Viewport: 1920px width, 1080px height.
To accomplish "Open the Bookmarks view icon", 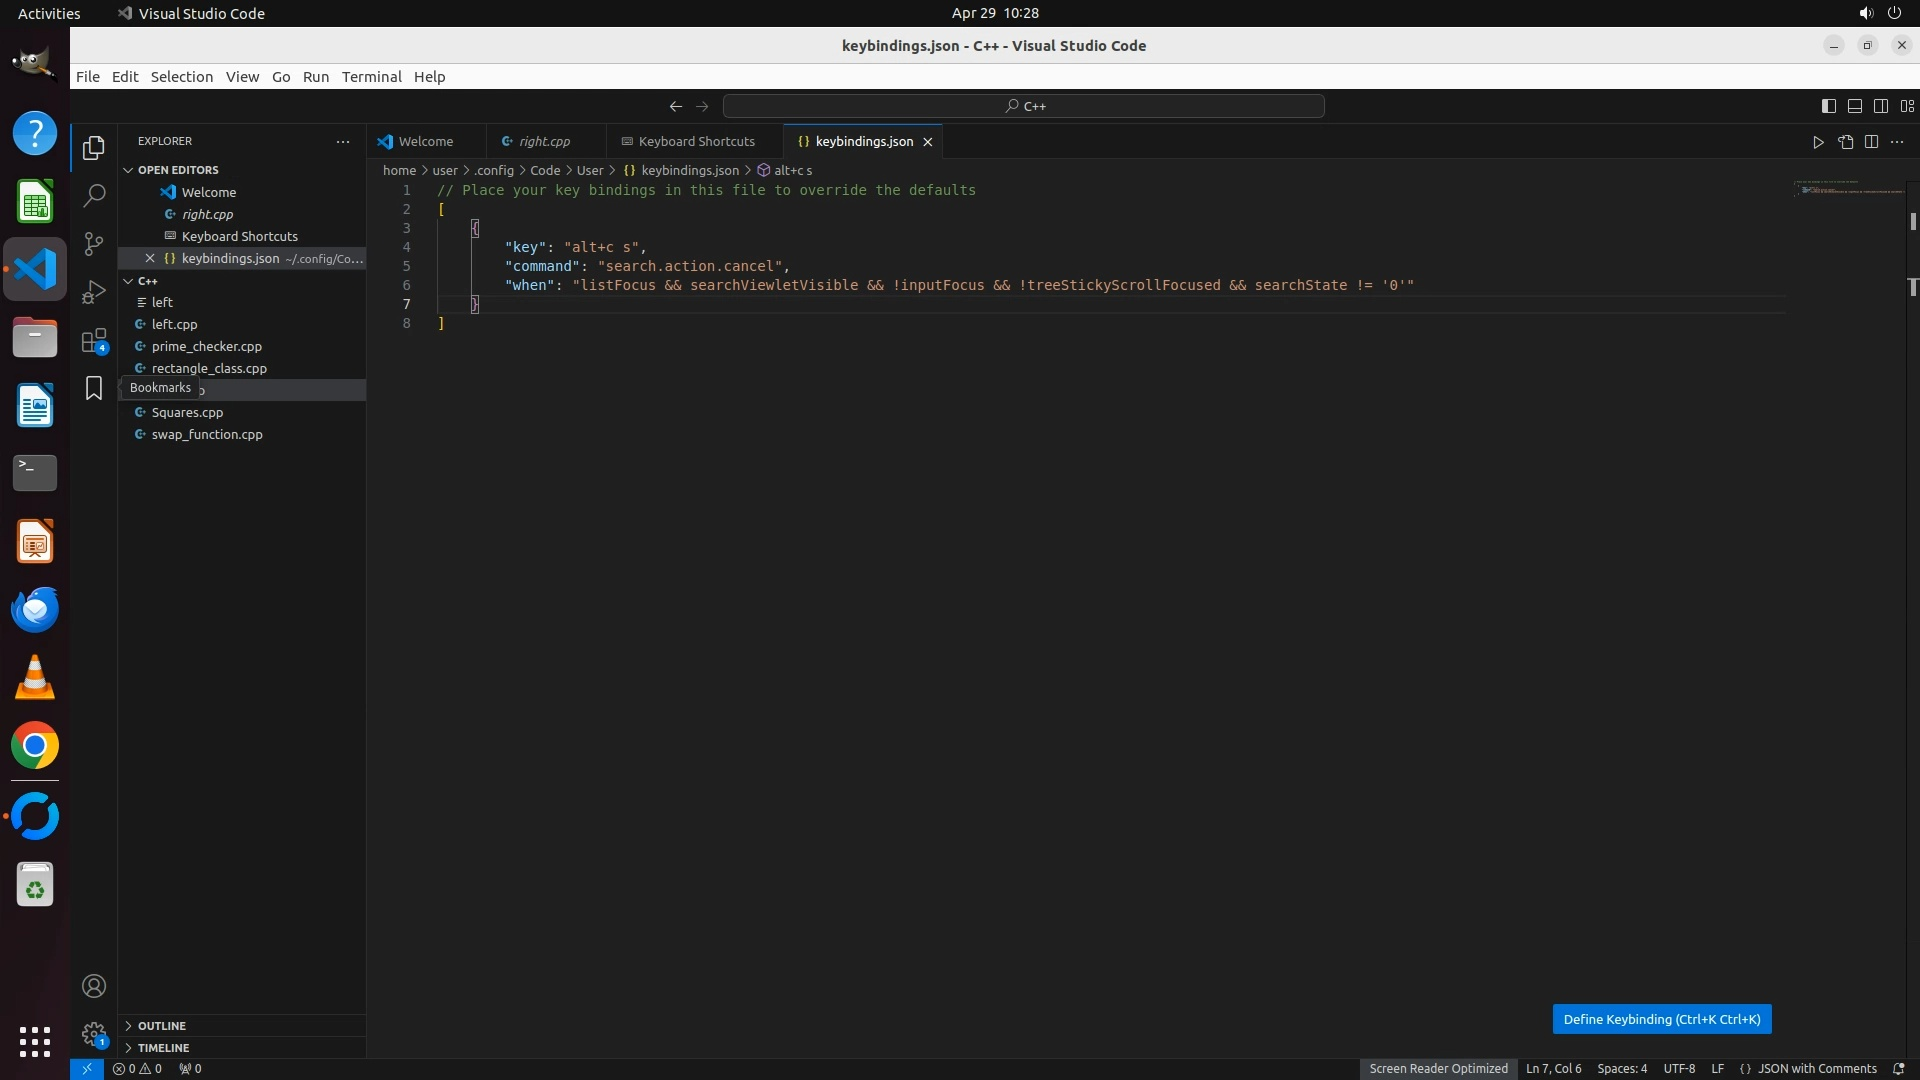I will pos(94,388).
